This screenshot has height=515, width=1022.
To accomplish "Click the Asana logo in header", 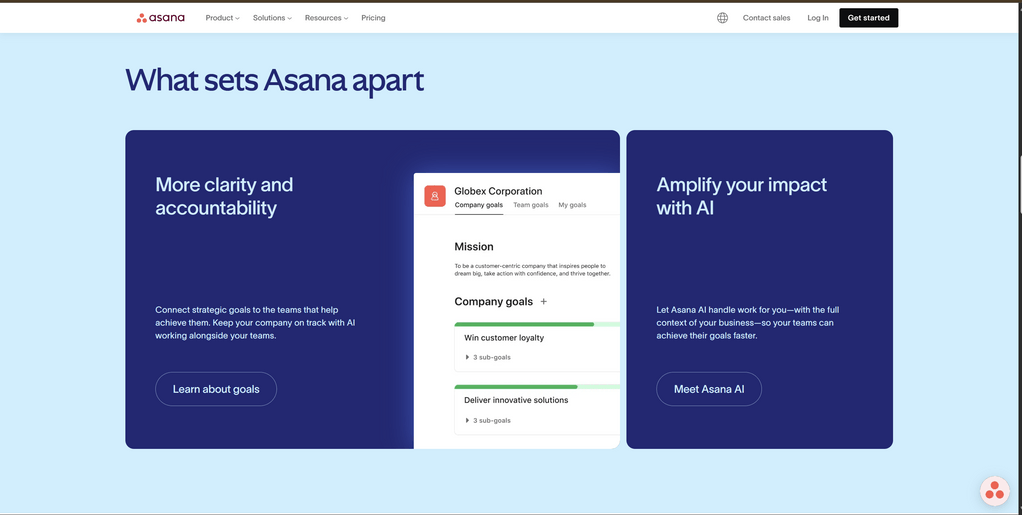I will 161,18.
